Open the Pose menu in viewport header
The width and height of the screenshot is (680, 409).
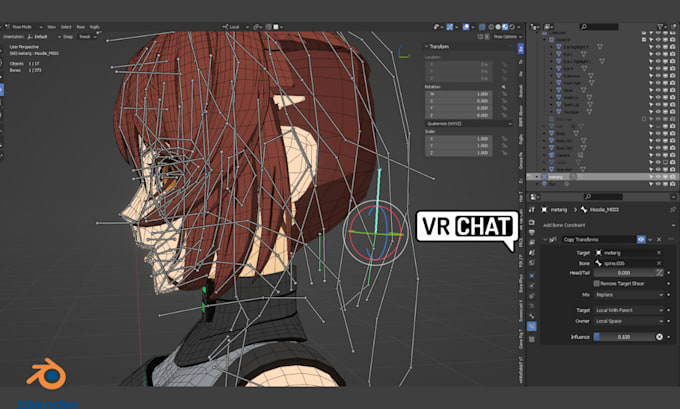[x=81, y=27]
